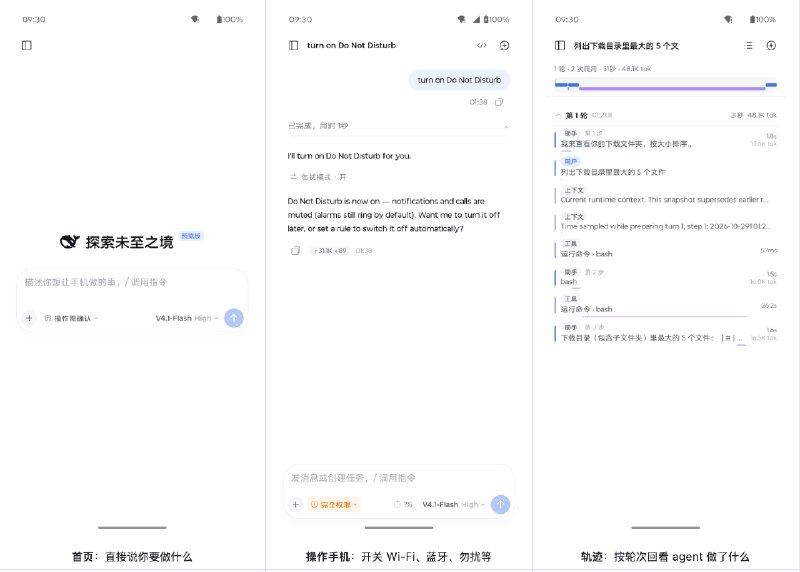
Task: Open the list view icon on trace screen
Action: 748,45
